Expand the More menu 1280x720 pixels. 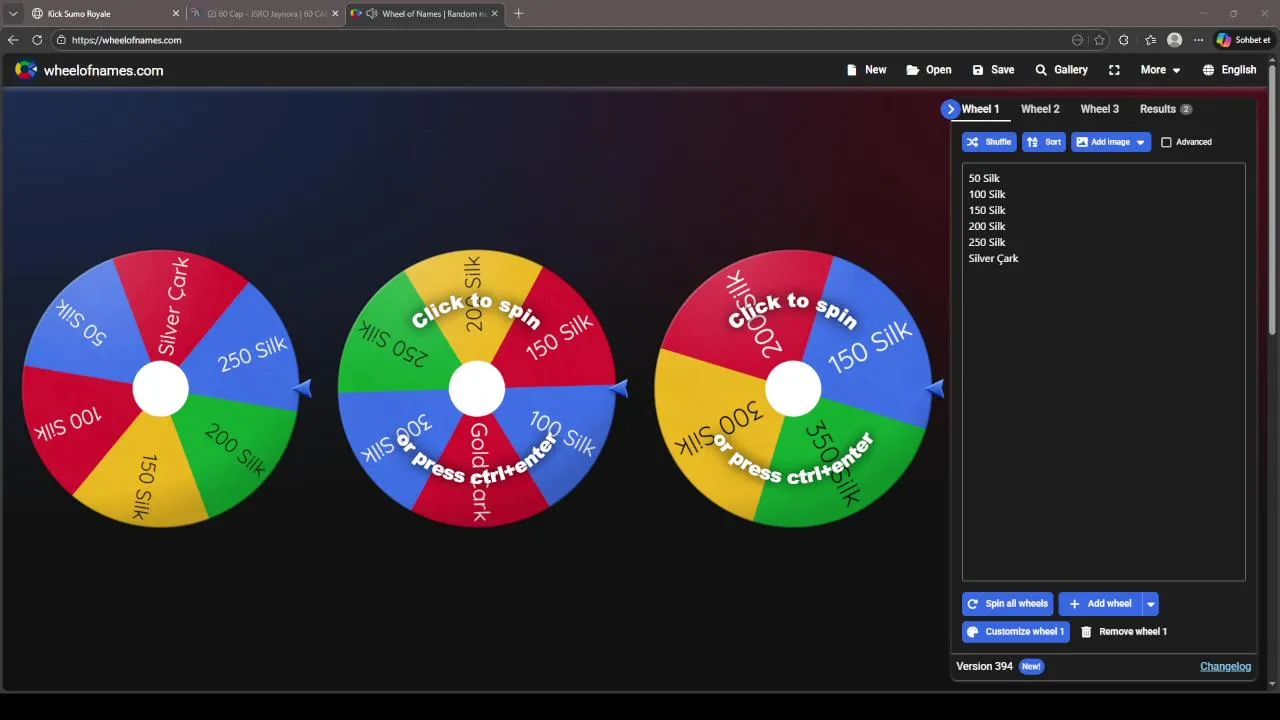[x=1160, y=70]
